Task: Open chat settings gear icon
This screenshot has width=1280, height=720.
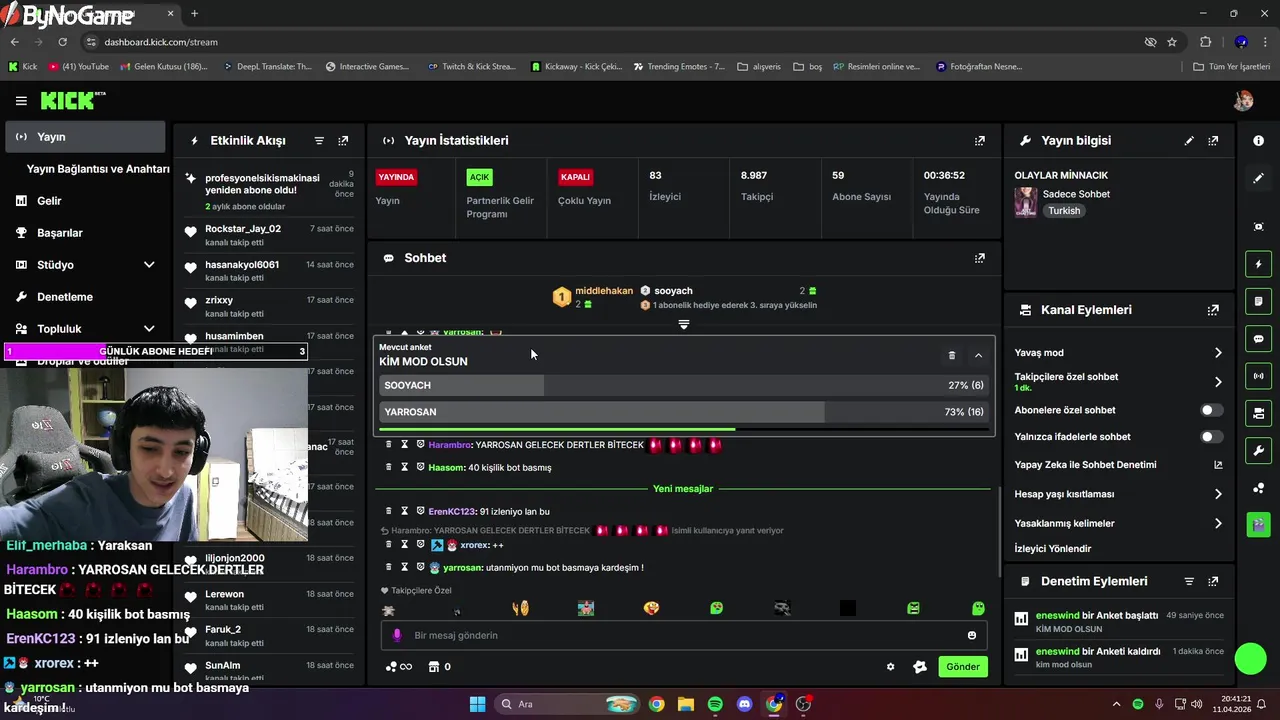Action: point(891,667)
